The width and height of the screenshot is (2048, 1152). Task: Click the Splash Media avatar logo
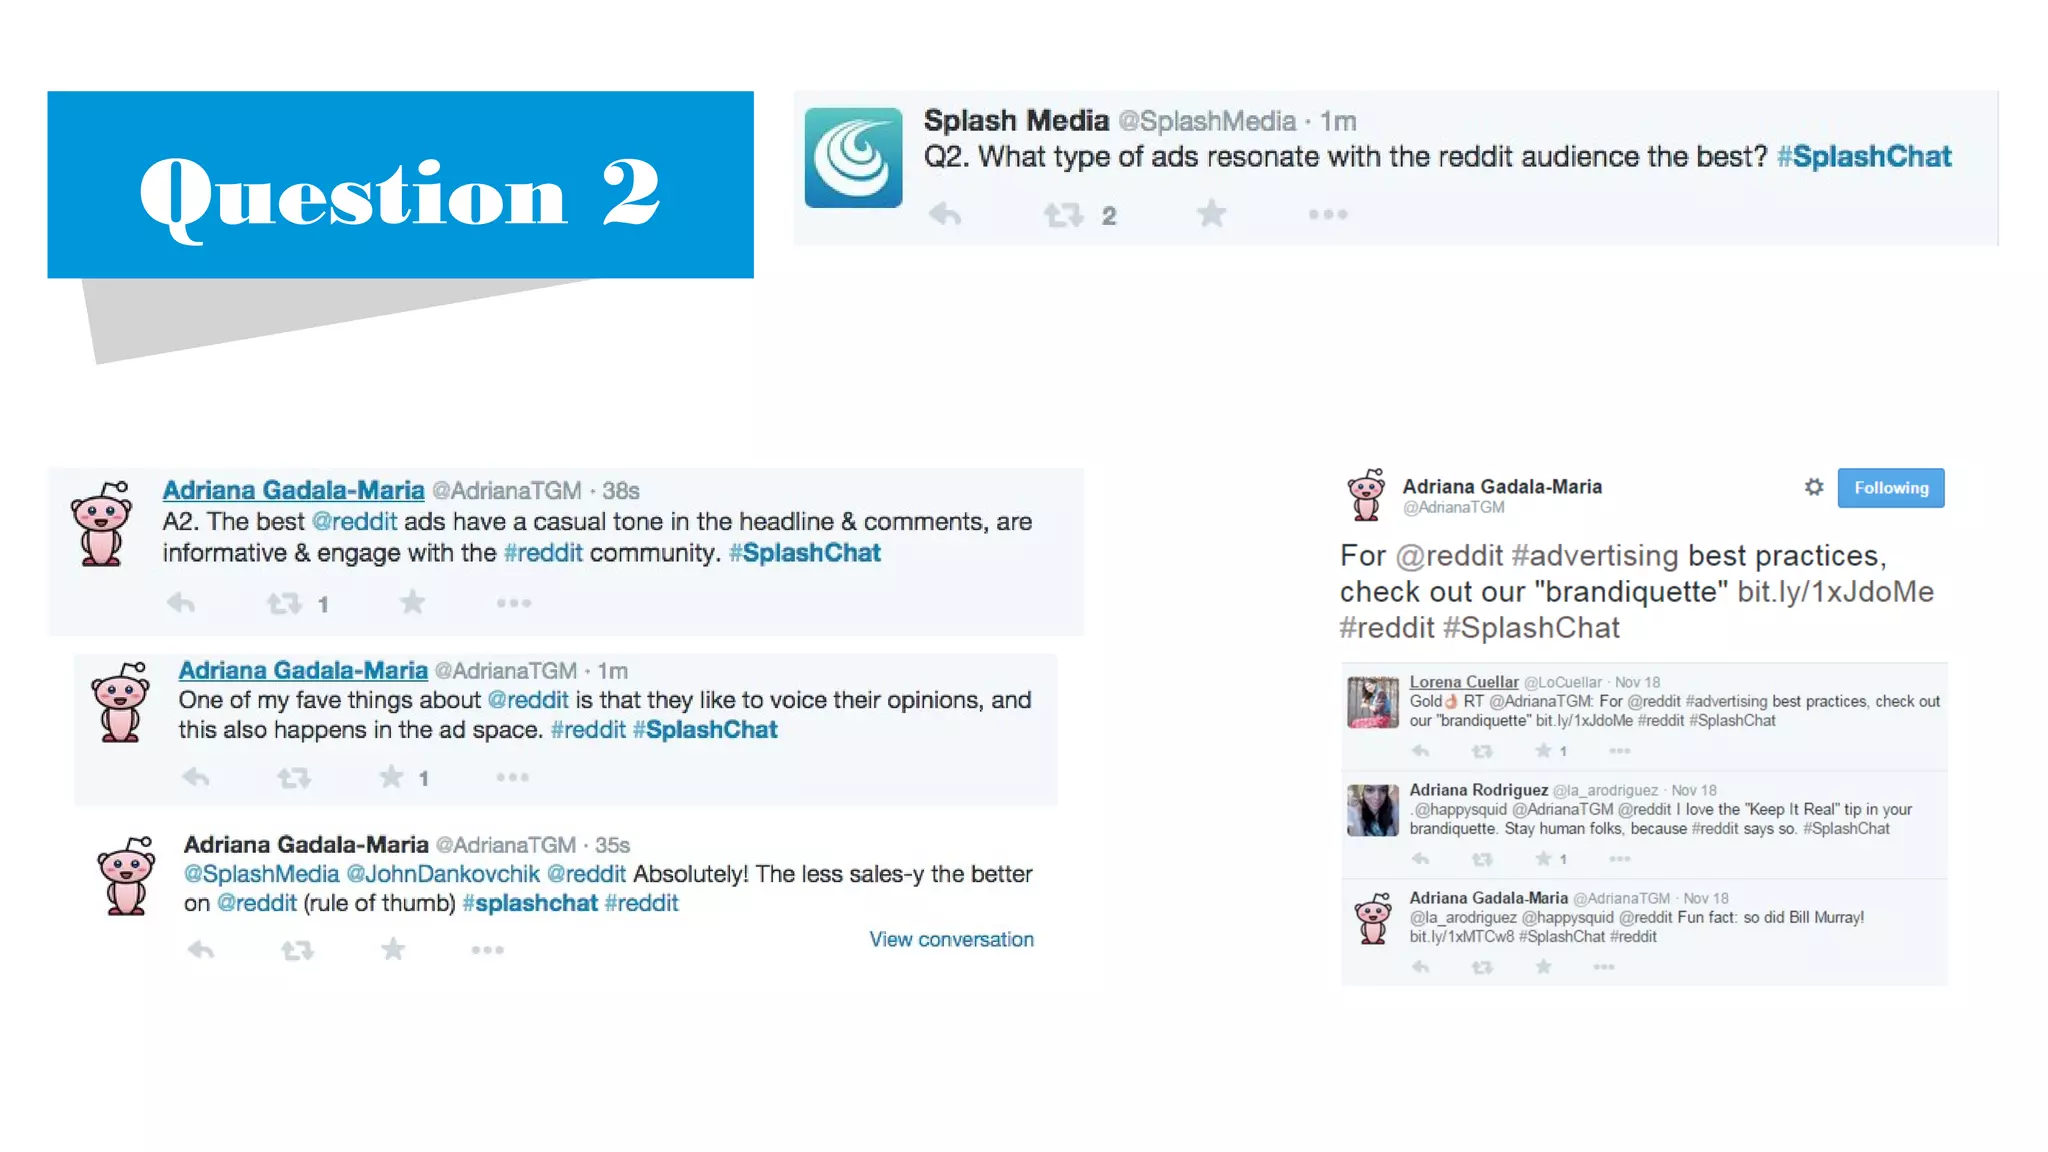[853, 158]
